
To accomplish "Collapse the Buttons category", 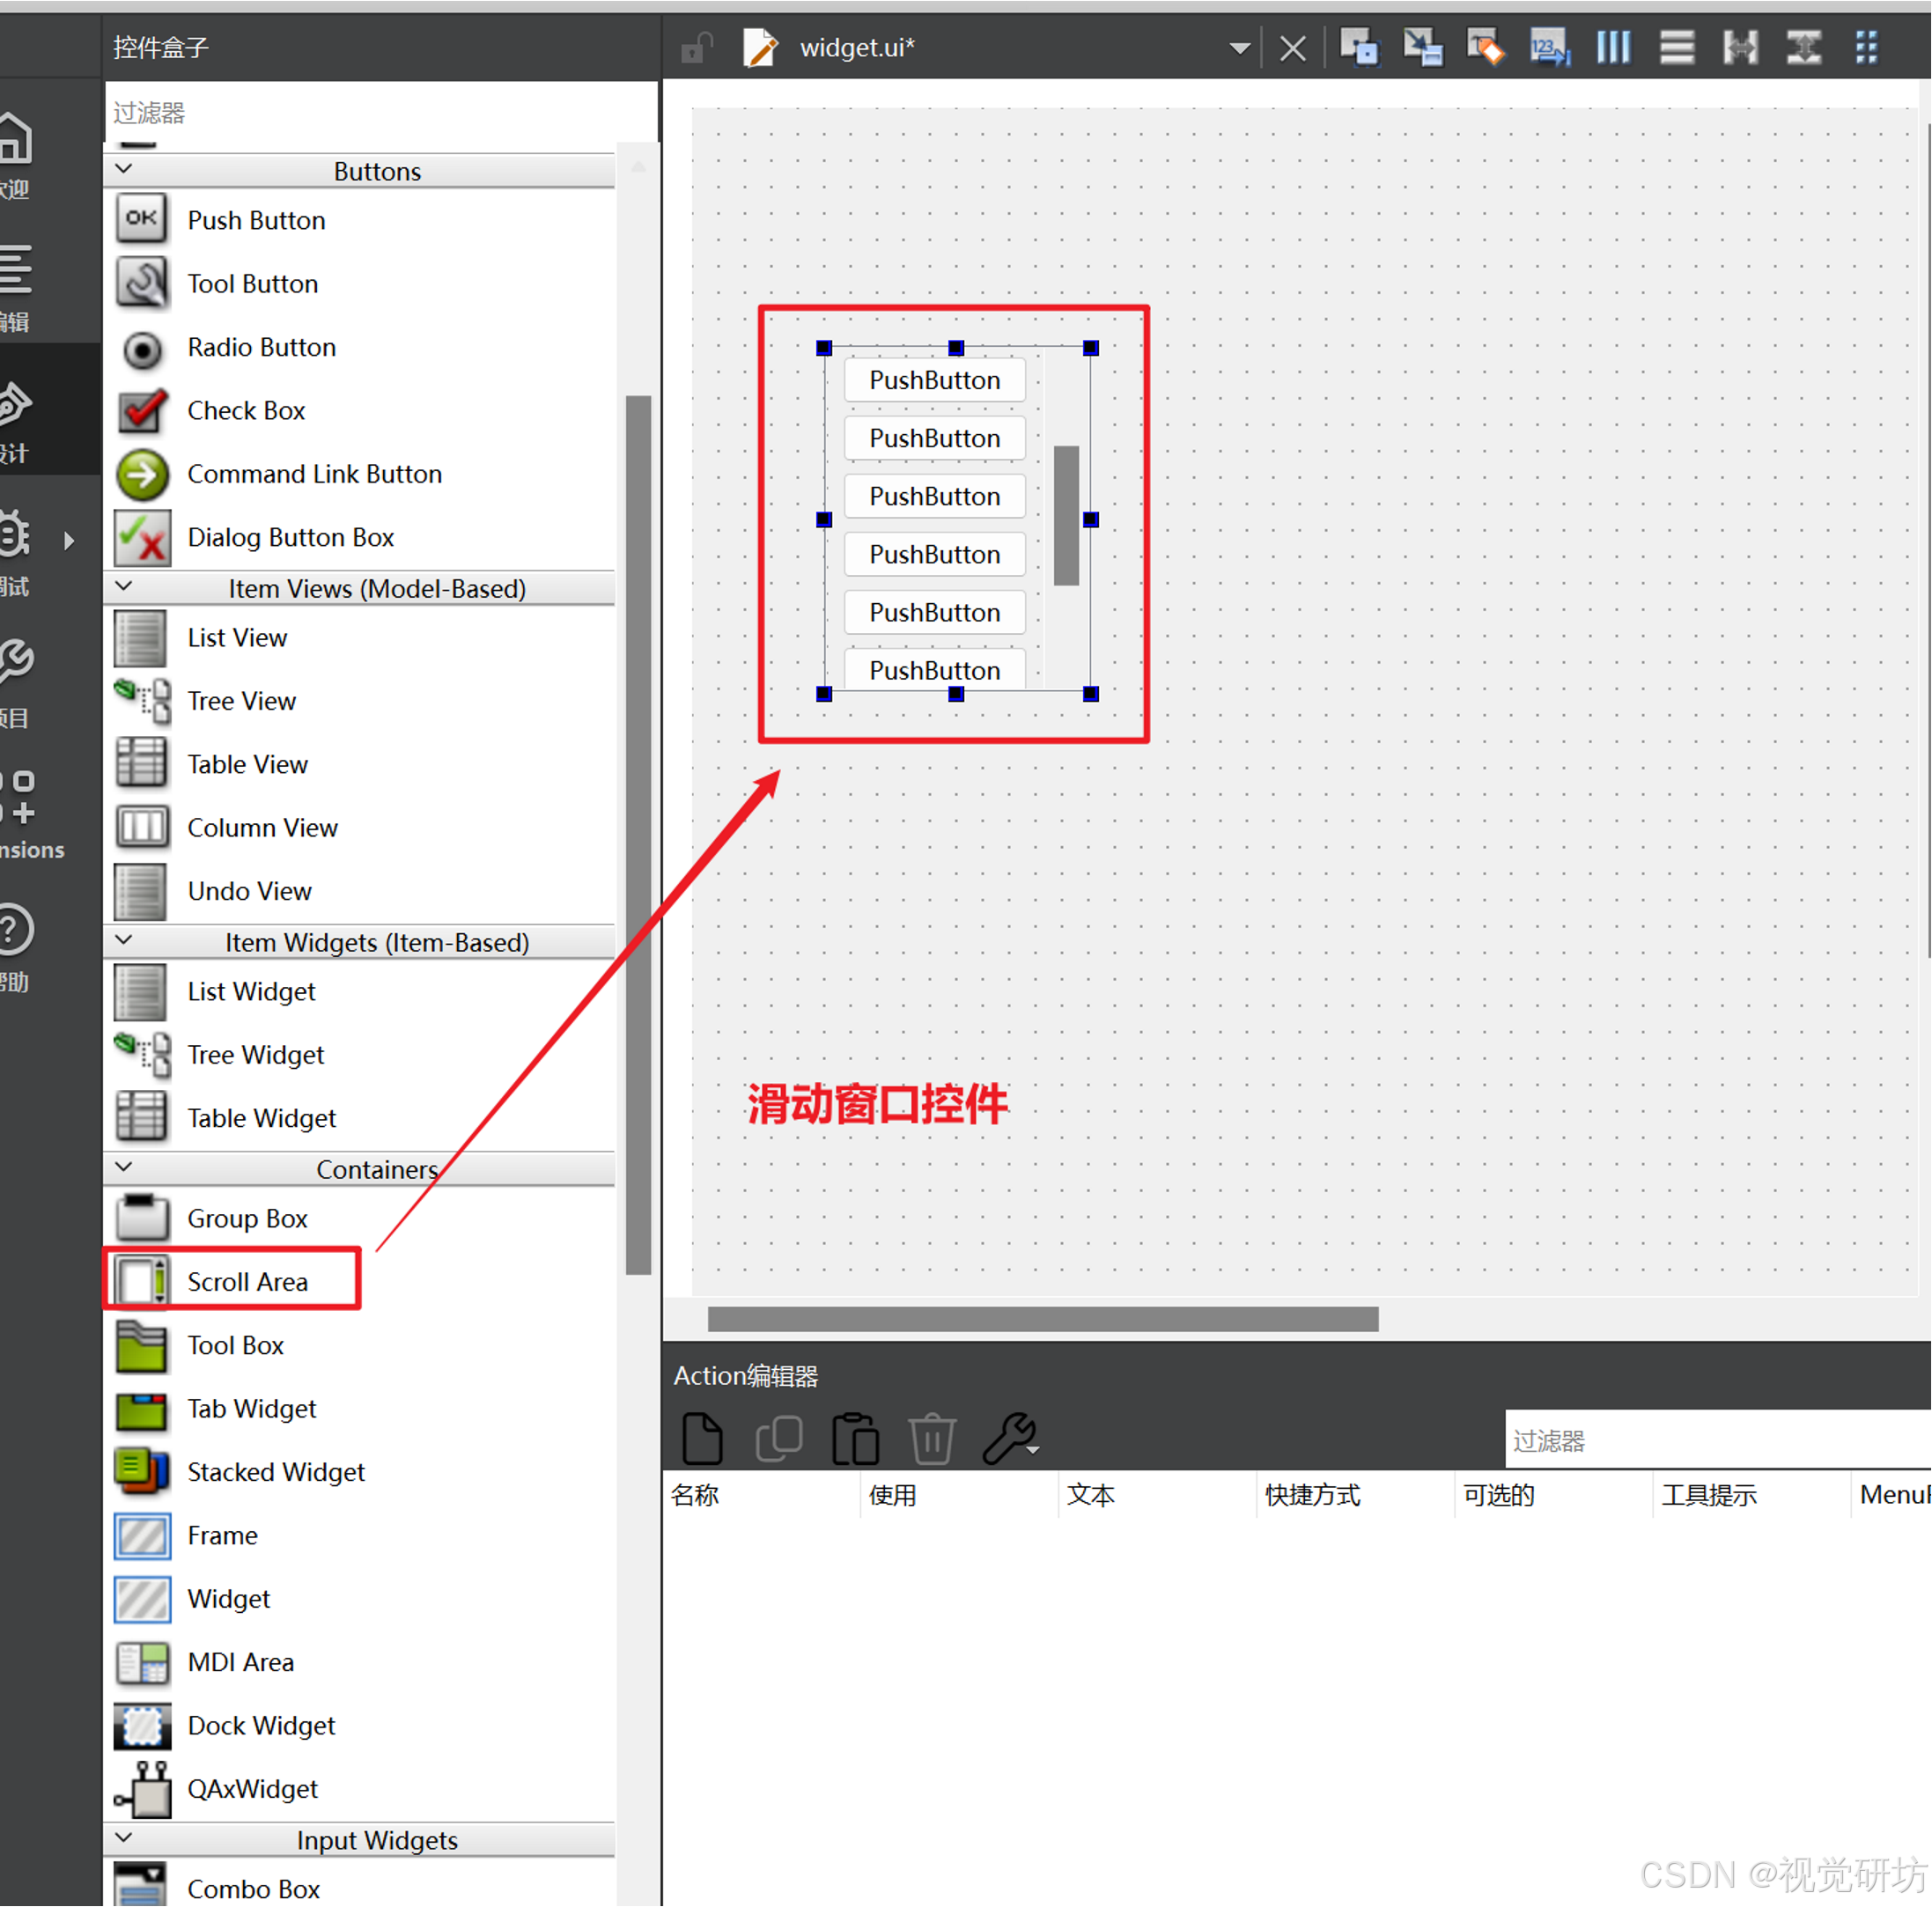I will (x=124, y=169).
